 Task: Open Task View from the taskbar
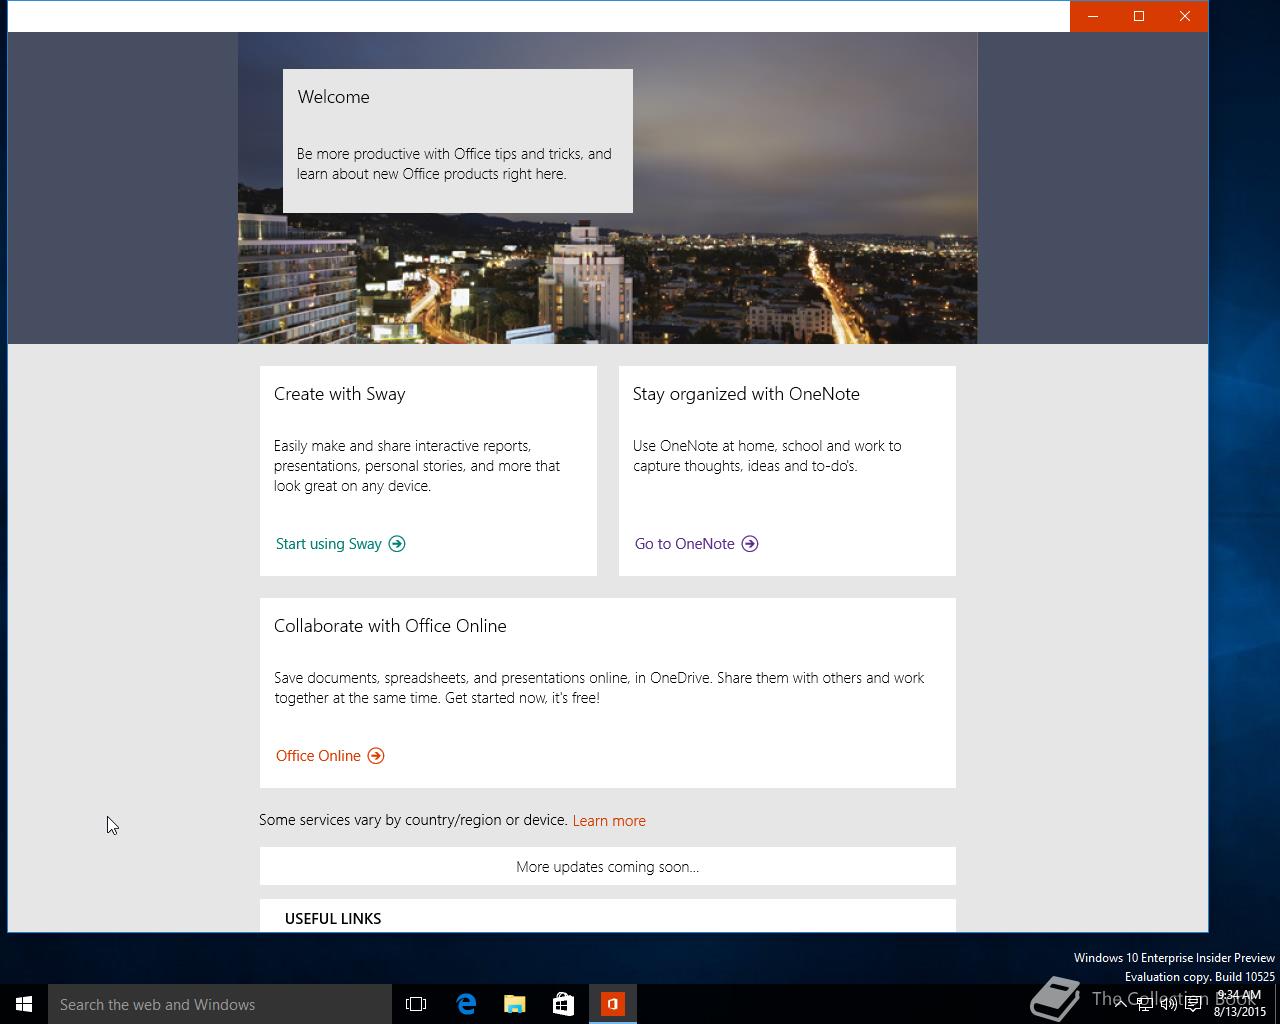tap(416, 1004)
